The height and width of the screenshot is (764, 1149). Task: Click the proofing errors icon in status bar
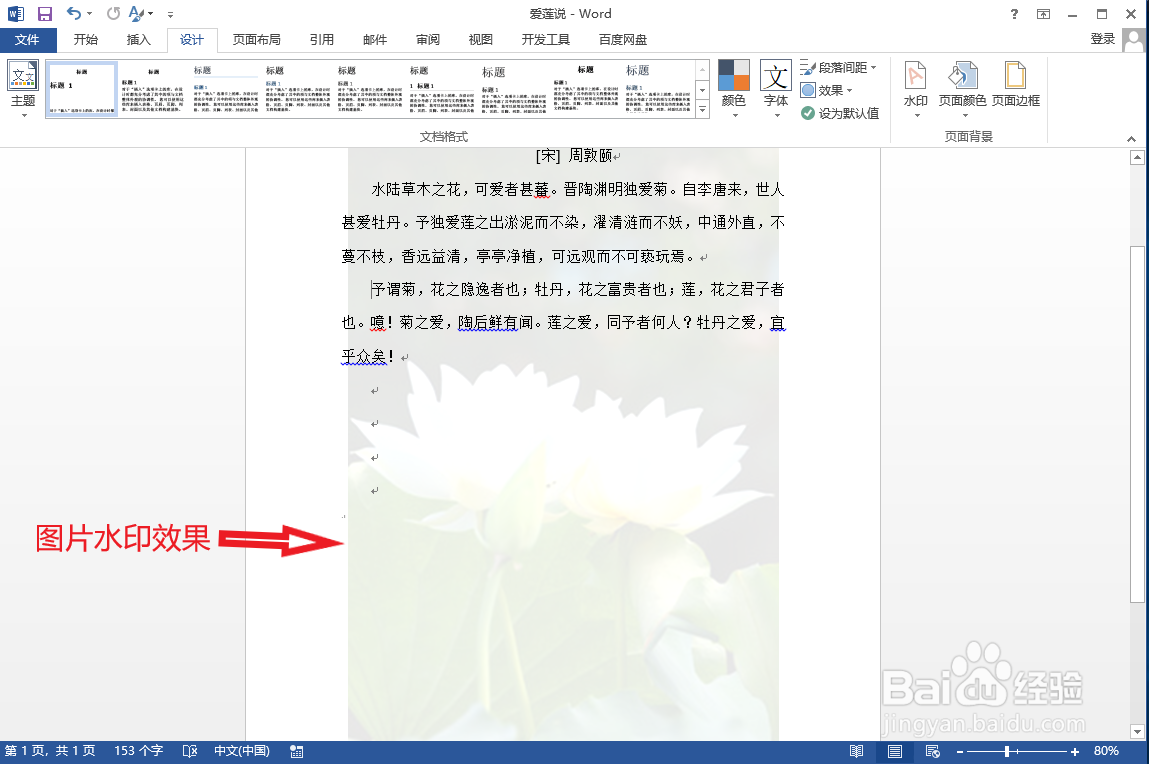(190, 751)
